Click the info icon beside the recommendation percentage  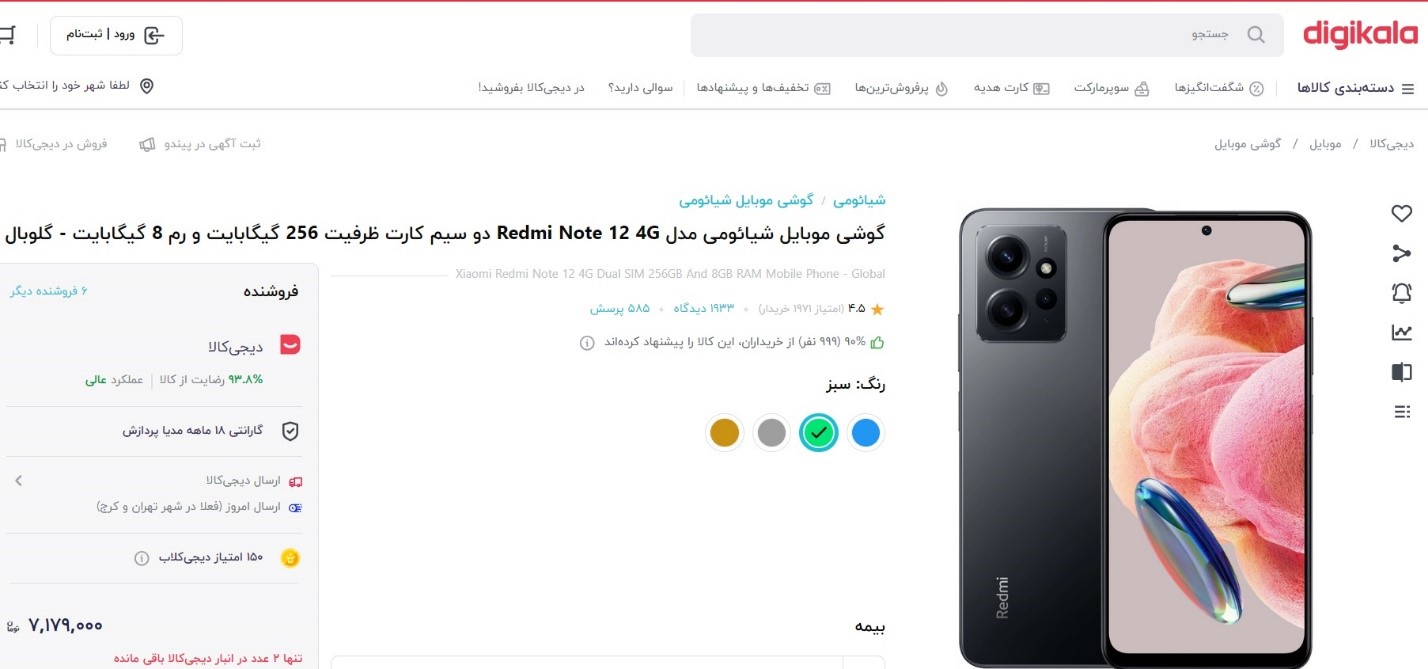(587, 342)
